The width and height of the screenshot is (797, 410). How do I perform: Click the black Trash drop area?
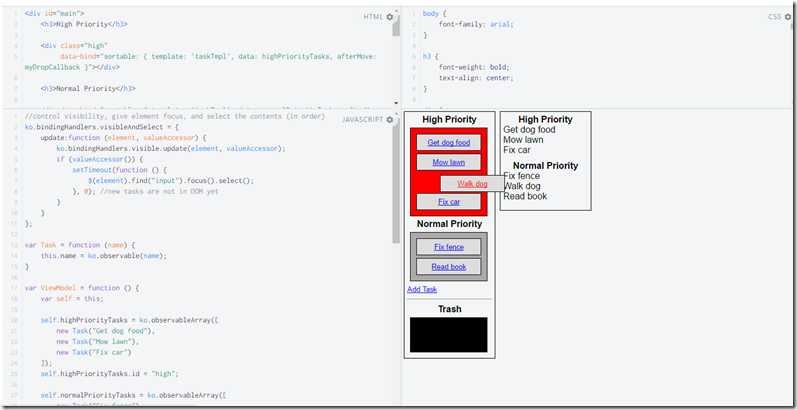point(449,335)
